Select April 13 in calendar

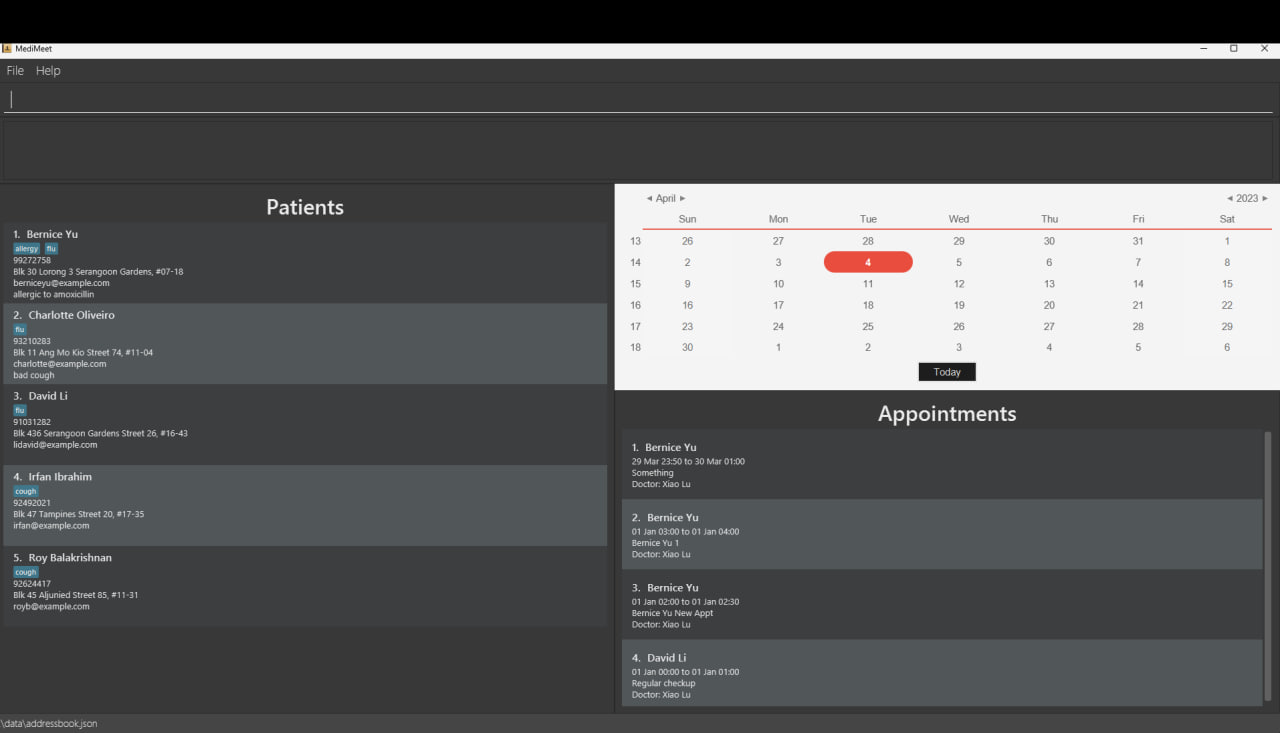[1049, 284]
